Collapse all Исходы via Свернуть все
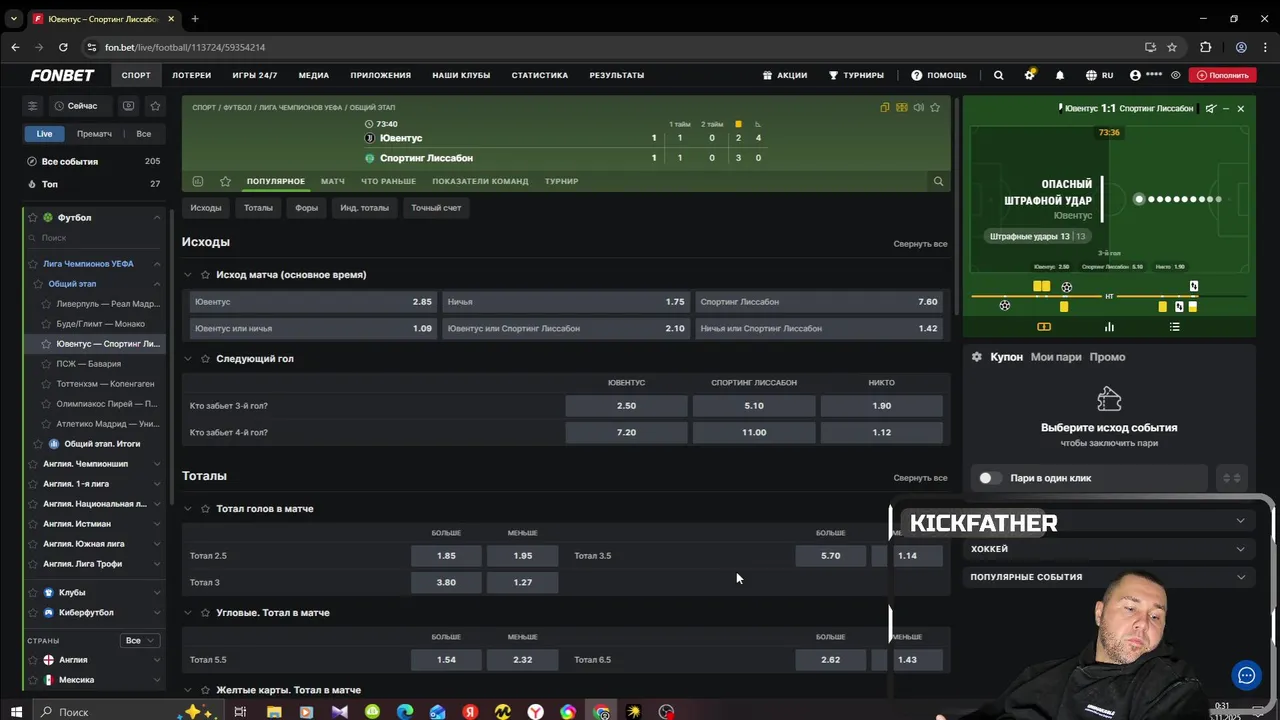This screenshot has width=1280, height=720. pyautogui.click(x=920, y=244)
